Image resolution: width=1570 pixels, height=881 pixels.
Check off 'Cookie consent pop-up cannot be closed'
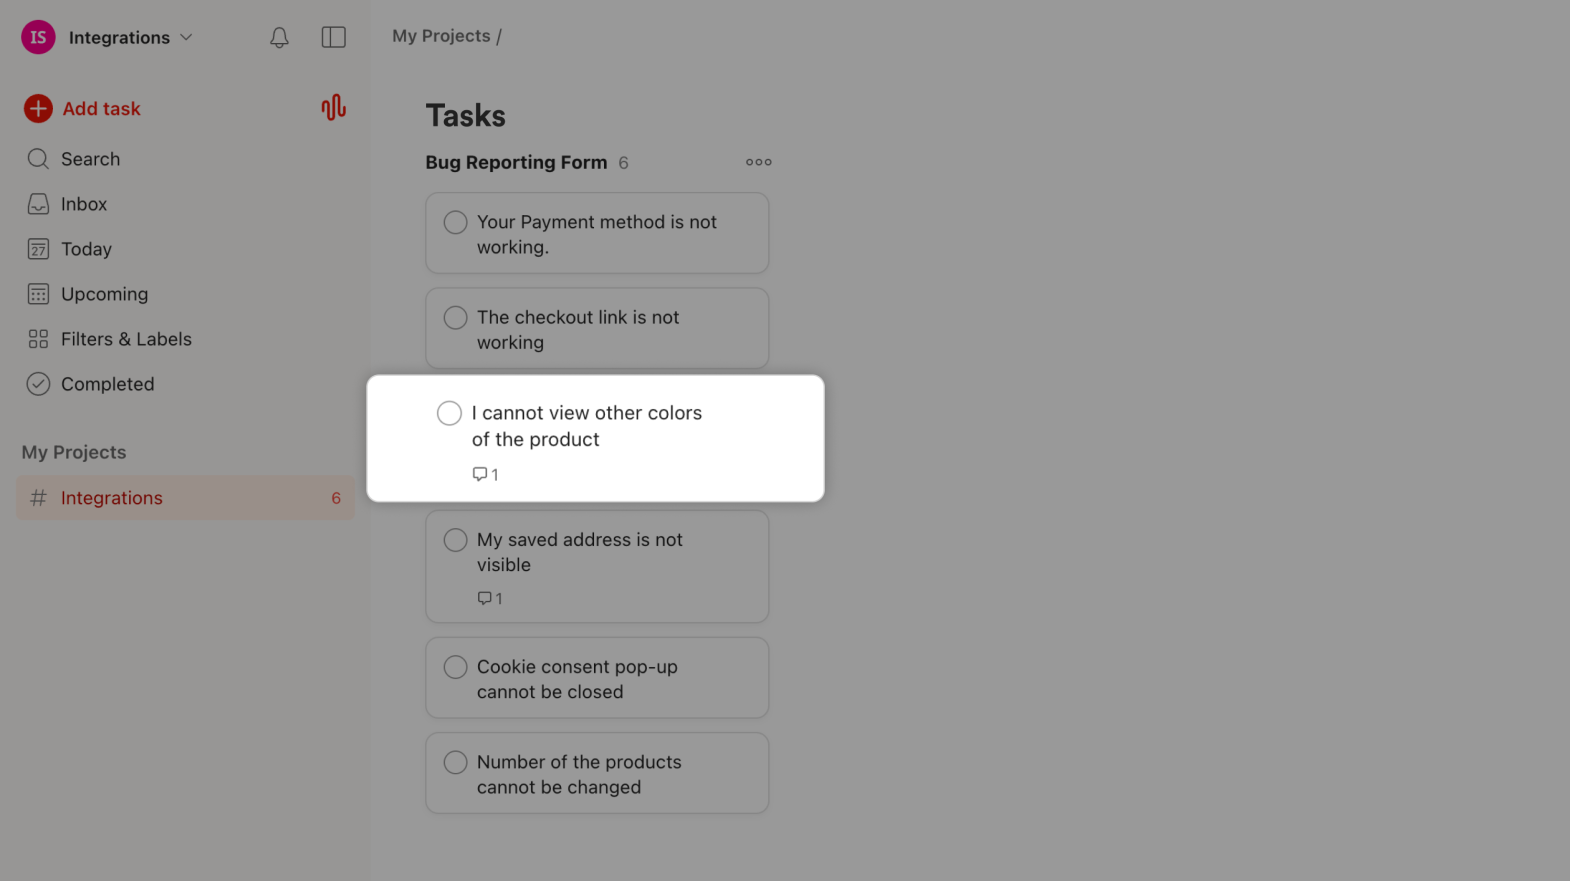tap(455, 667)
